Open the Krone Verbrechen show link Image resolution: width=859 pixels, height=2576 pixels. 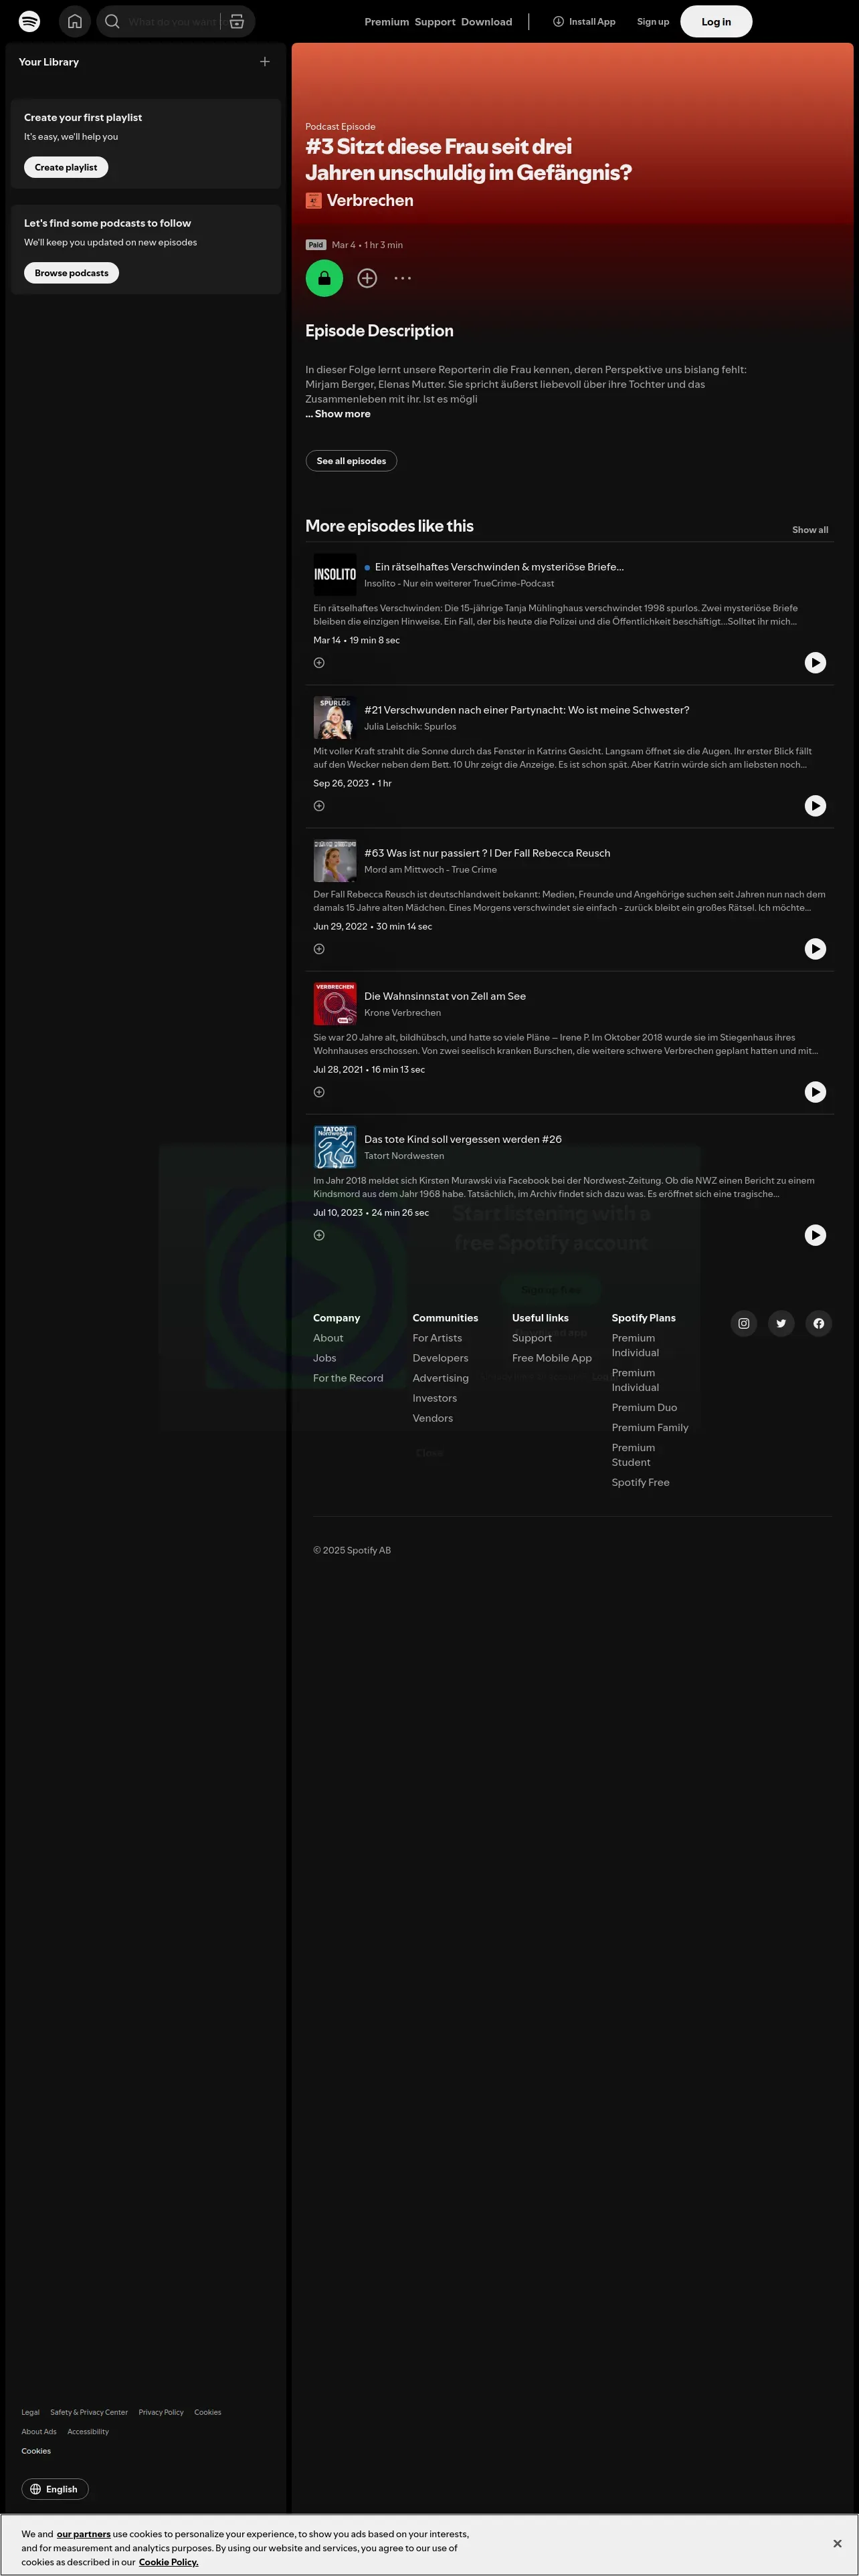(x=402, y=1013)
